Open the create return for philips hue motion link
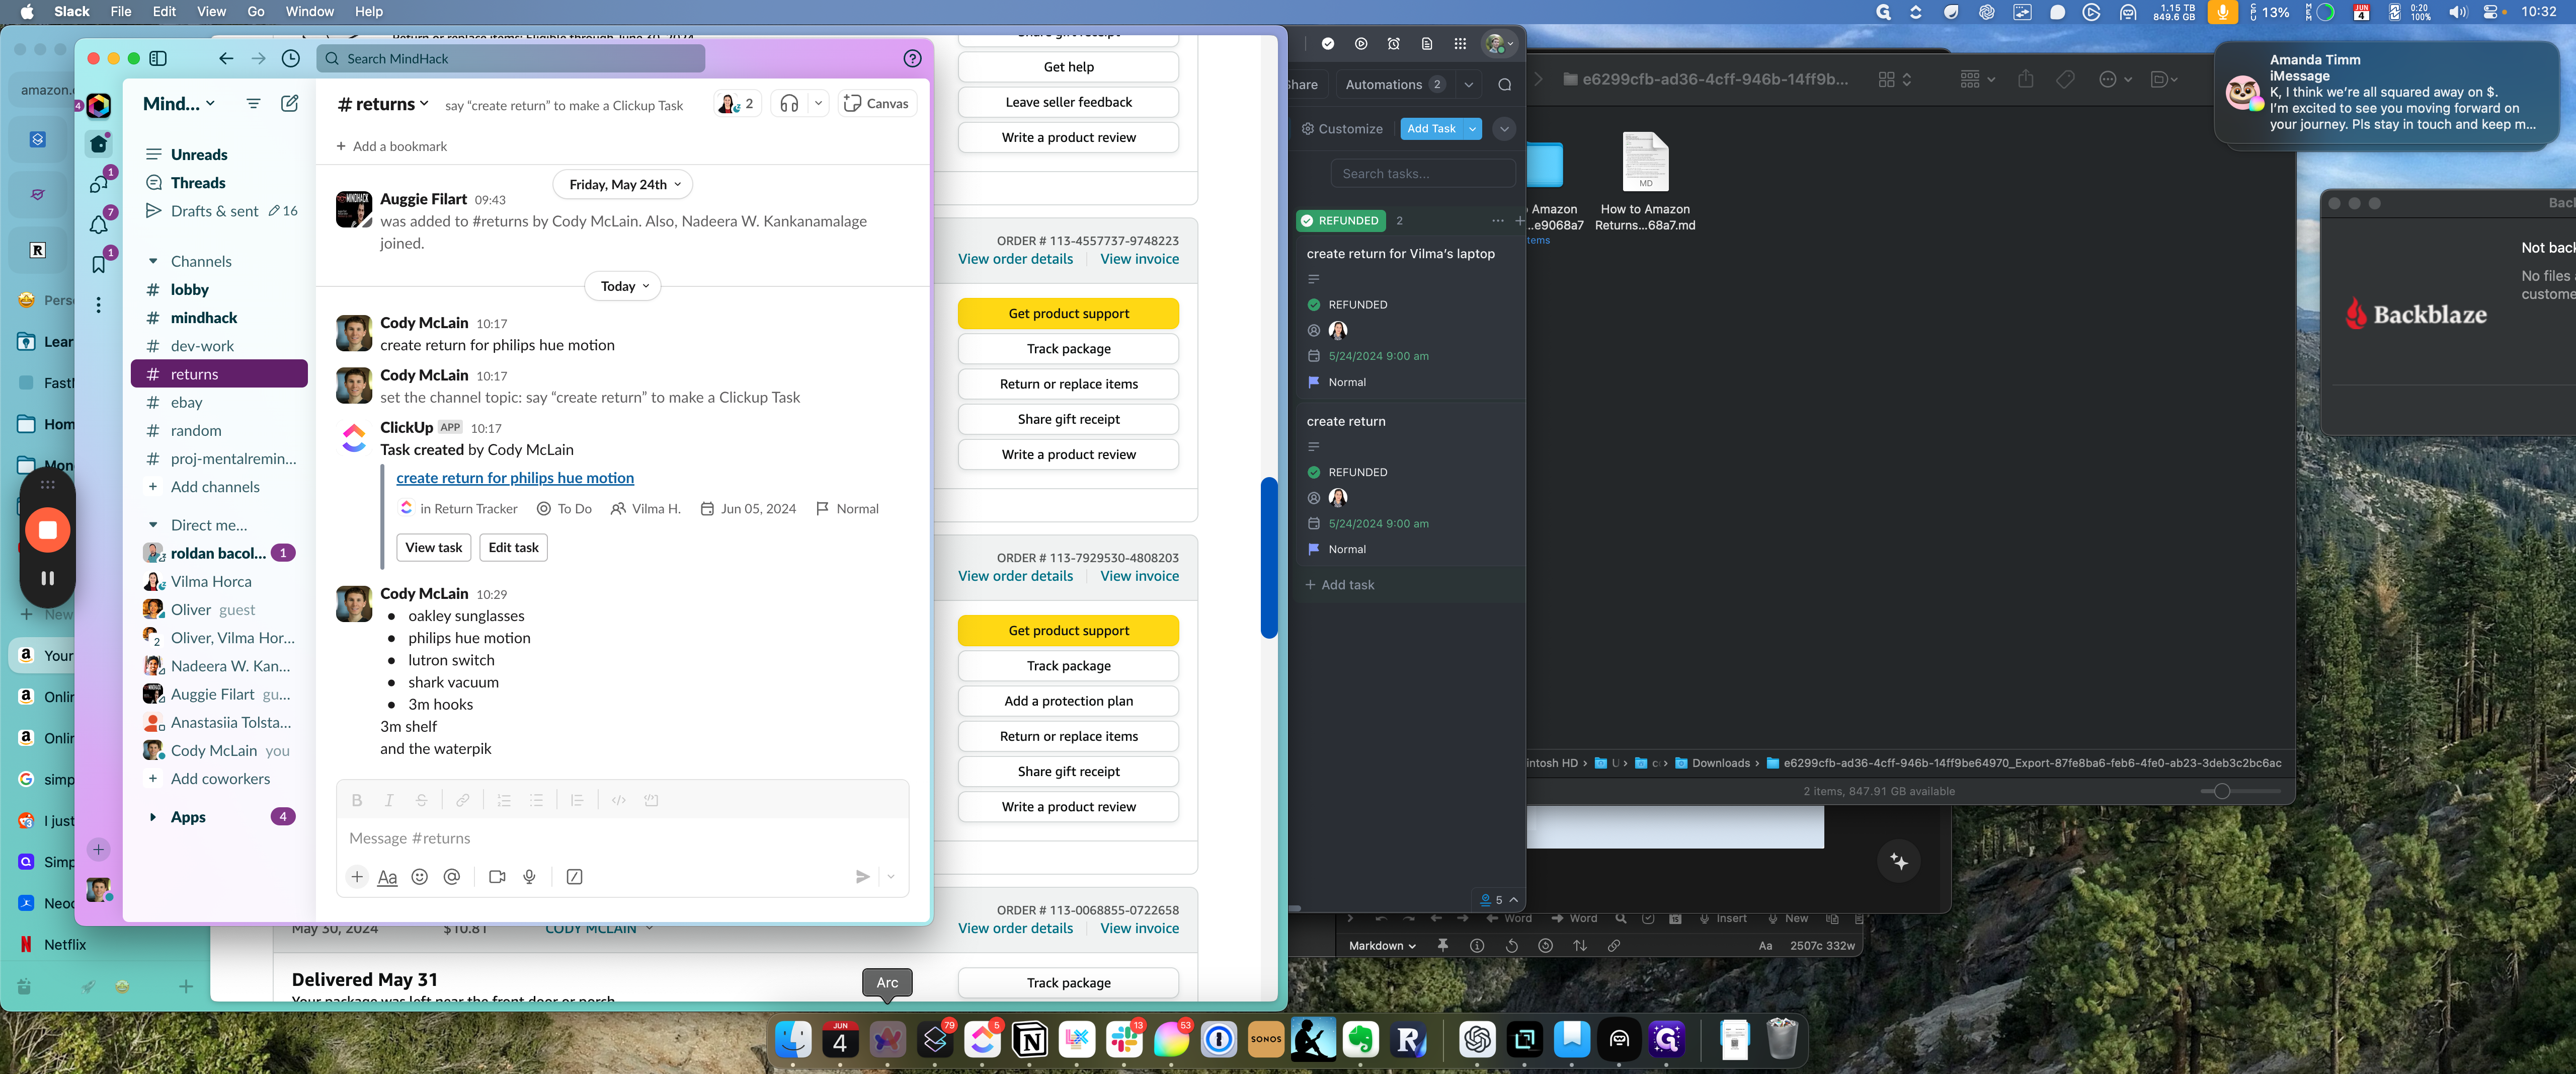This screenshot has width=2576, height=1074. point(515,478)
